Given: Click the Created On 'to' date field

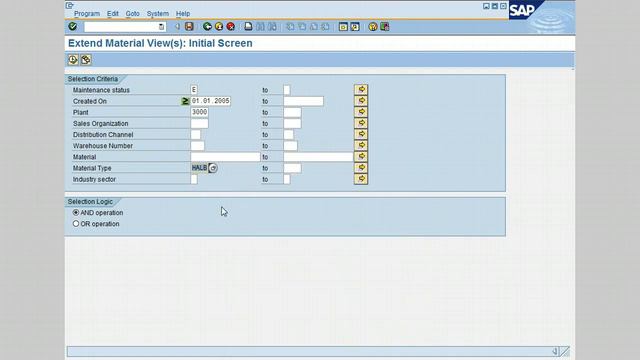Looking at the screenshot, I should [x=304, y=101].
